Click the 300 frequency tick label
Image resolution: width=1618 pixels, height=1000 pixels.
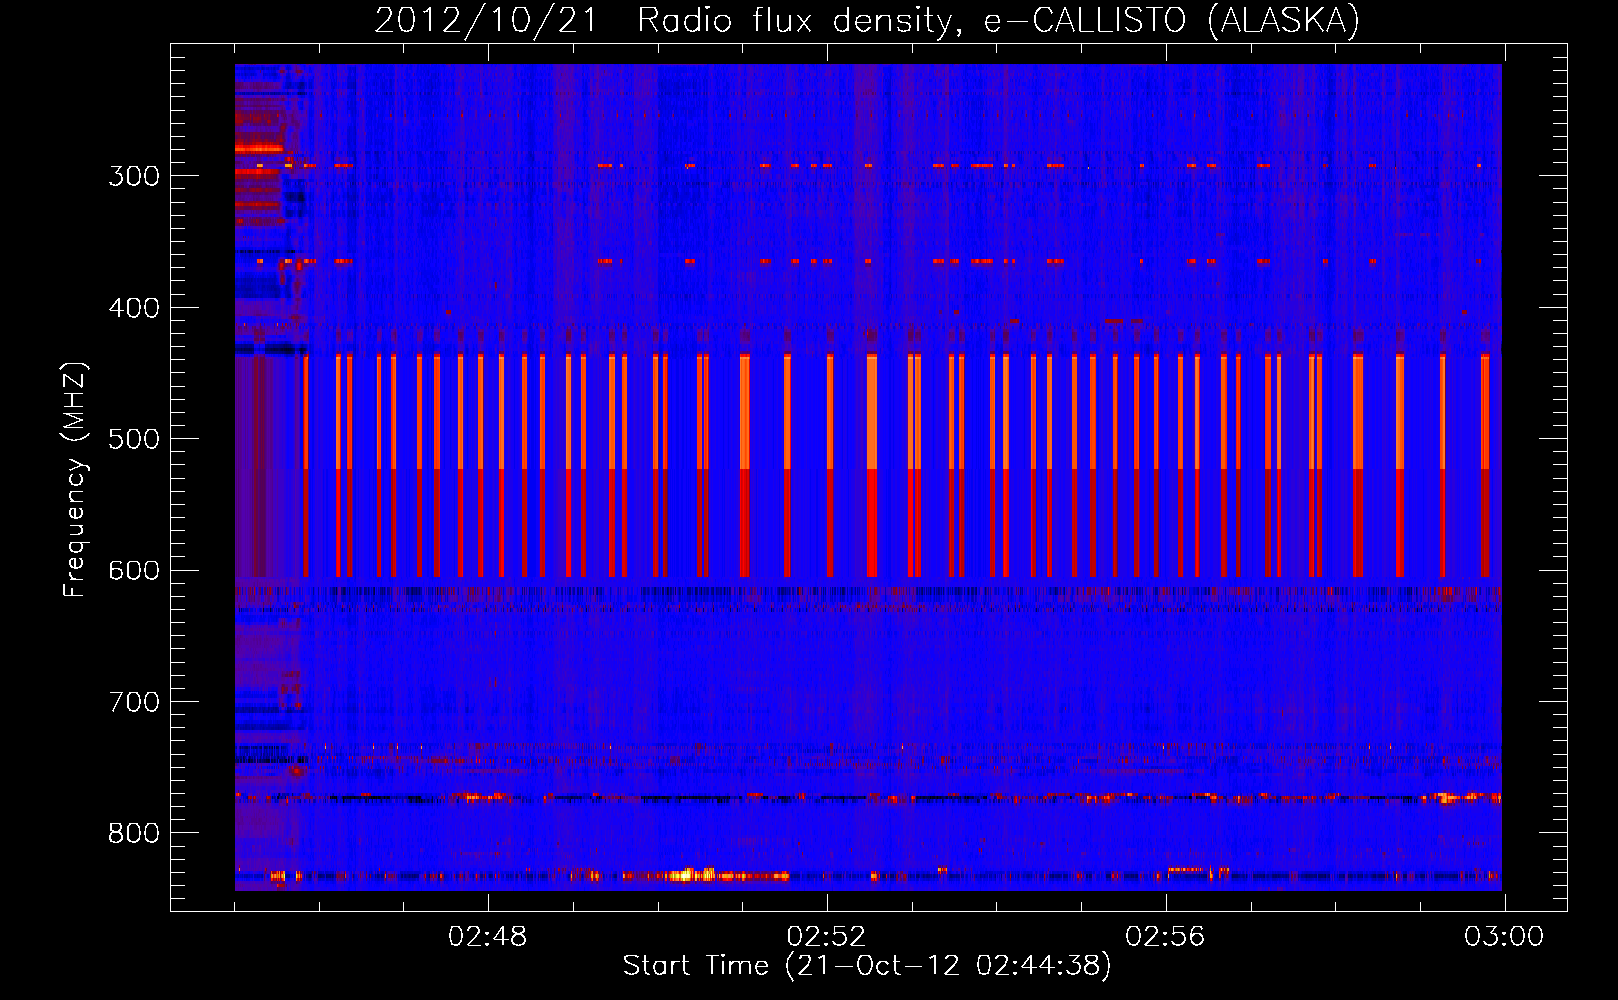point(134,176)
